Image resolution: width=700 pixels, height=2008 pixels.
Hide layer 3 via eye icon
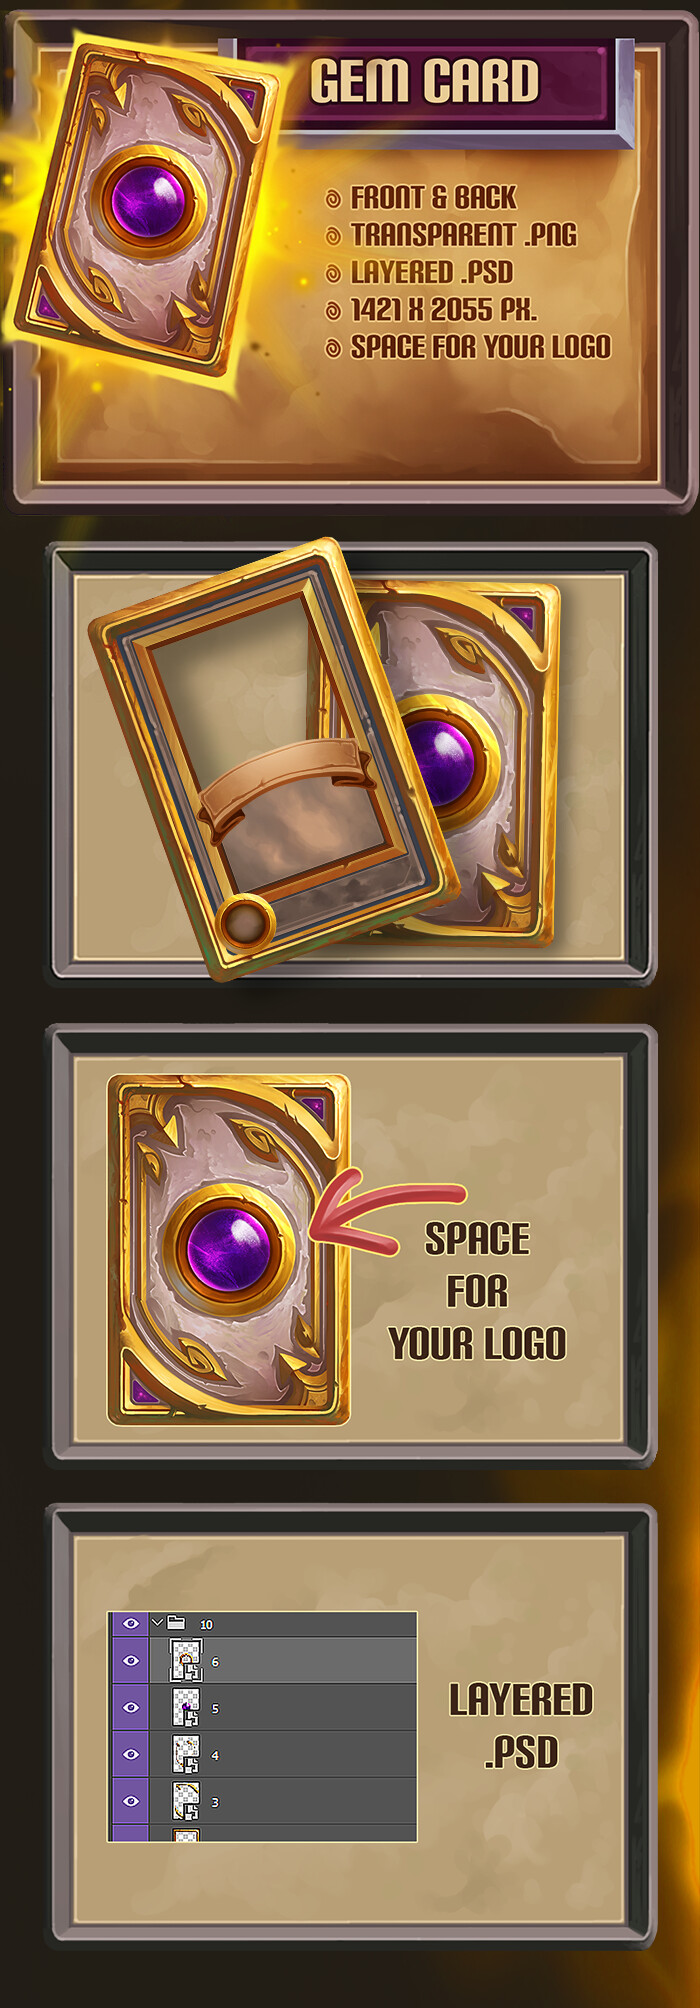pyautogui.click(x=131, y=1800)
